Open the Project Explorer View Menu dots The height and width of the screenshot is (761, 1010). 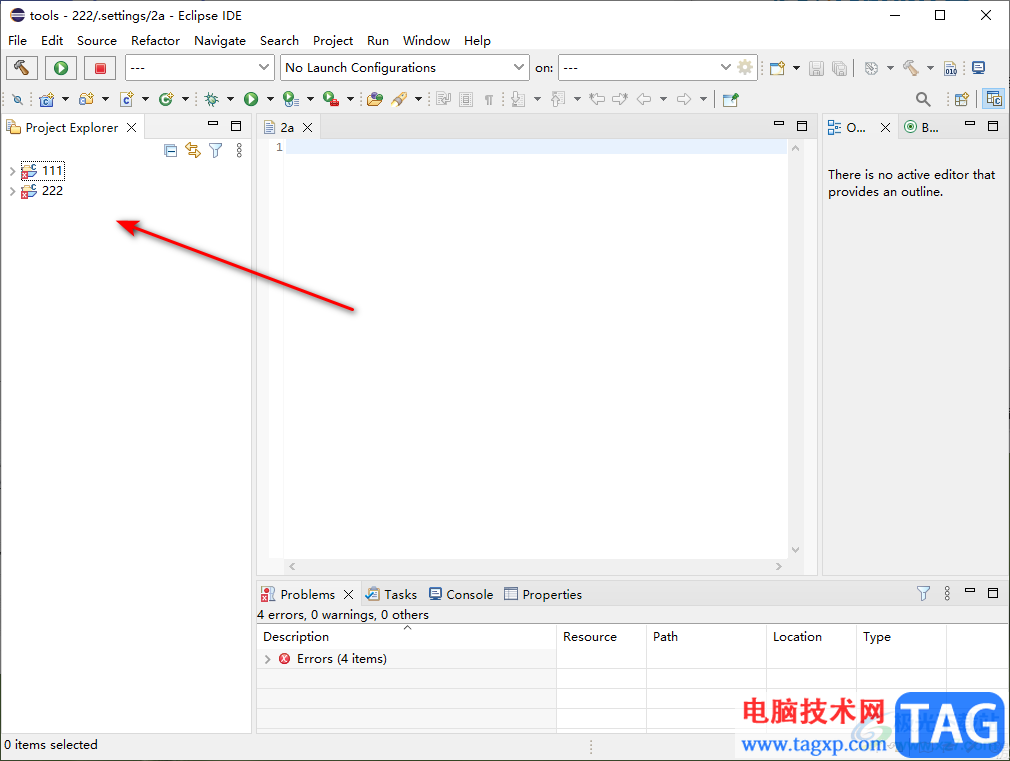click(239, 150)
